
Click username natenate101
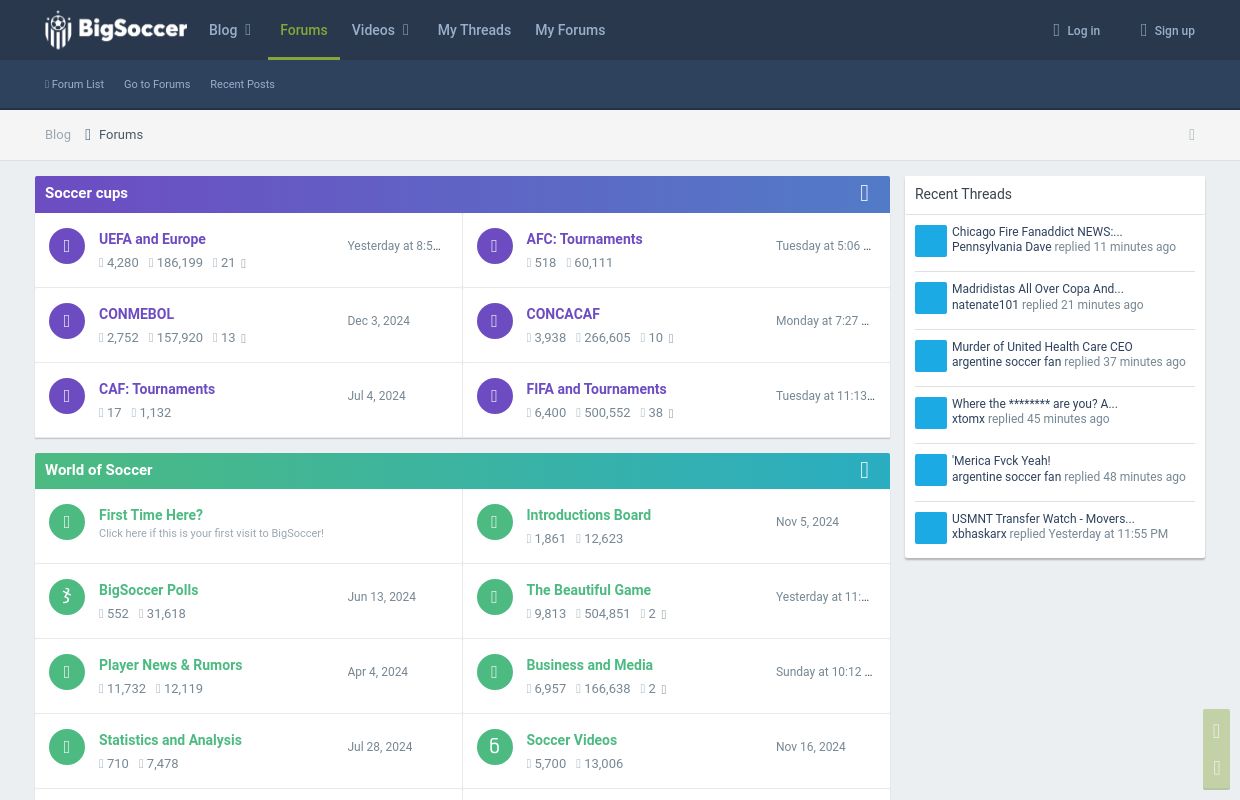pyautogui.click(x=985, y=305)
